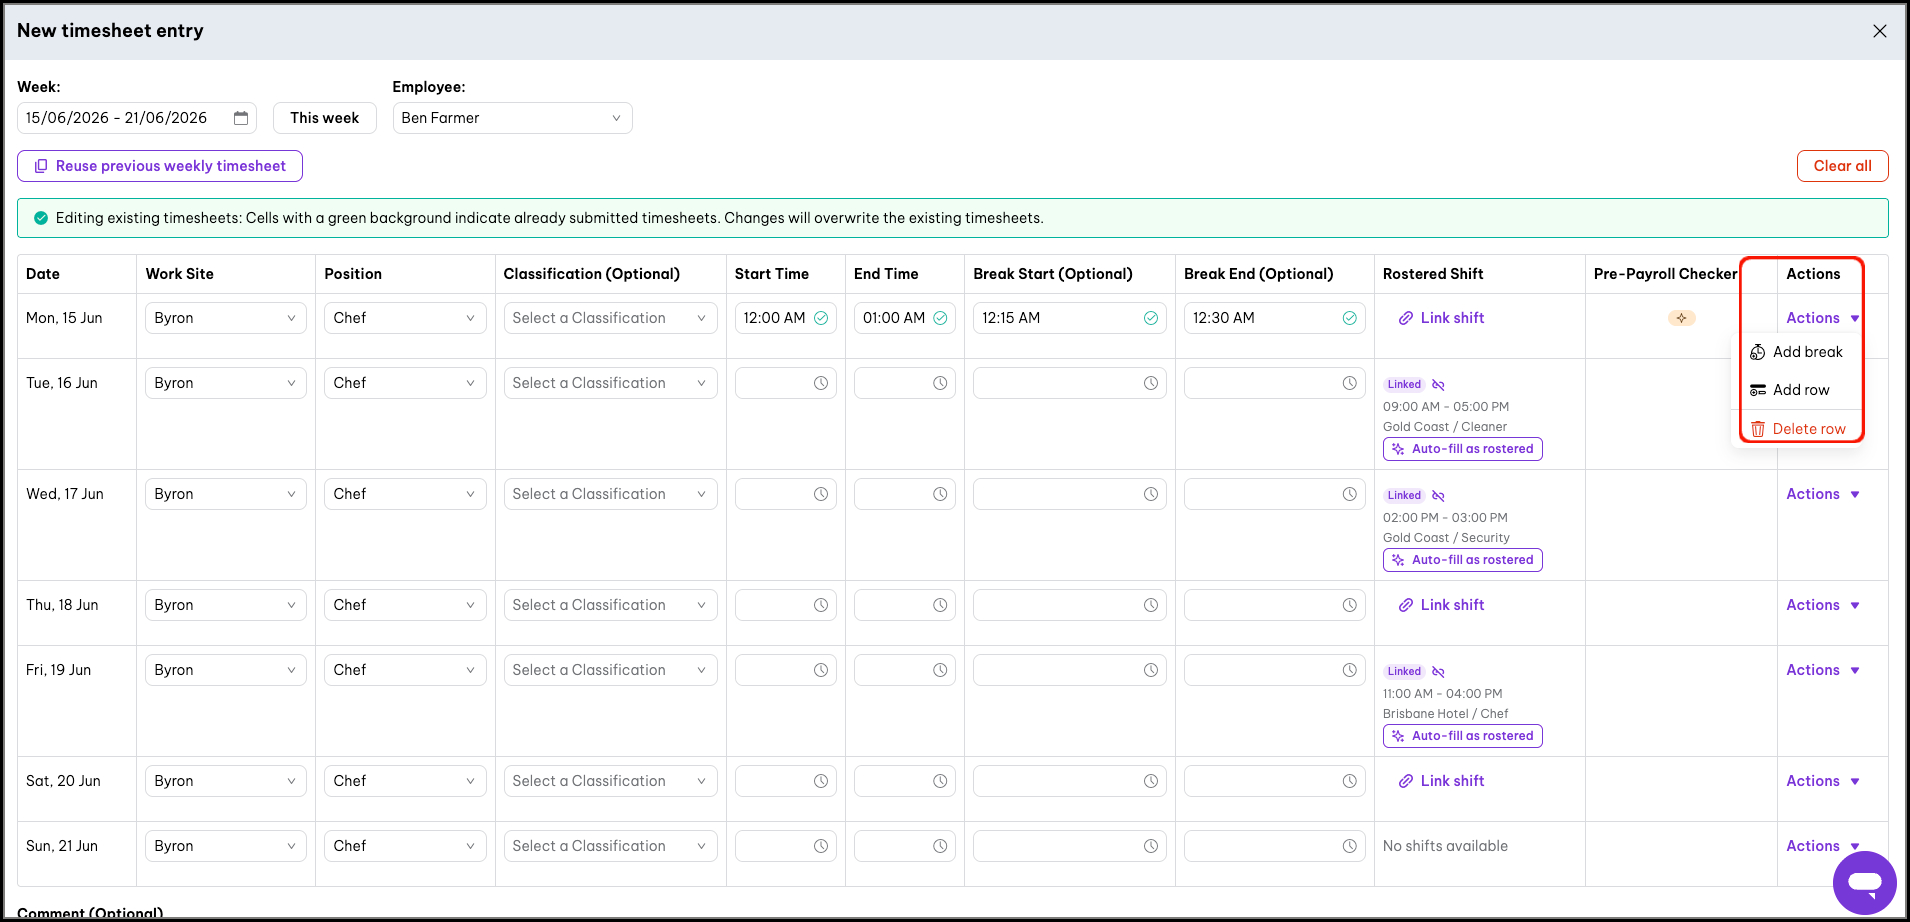Image resolution: width=1910 pixels, height=922 pixels.
Task: Choose Delete row from the Actions menu
Action: (1797, 429)
